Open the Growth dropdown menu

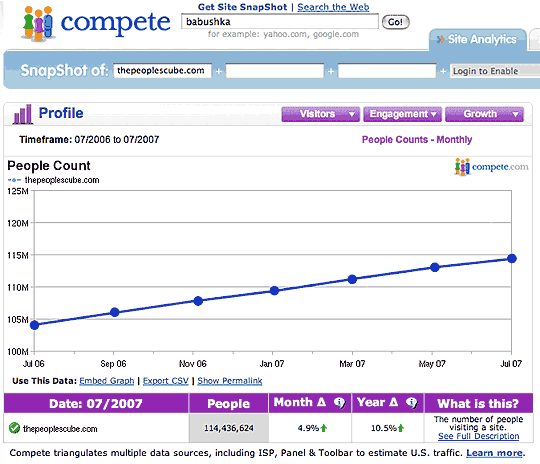tap(484, 114)
